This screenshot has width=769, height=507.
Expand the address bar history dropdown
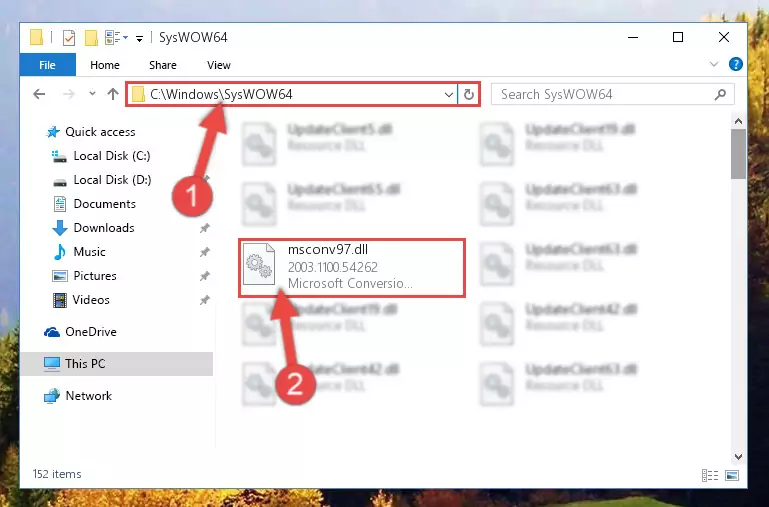(x=448, y=94)
